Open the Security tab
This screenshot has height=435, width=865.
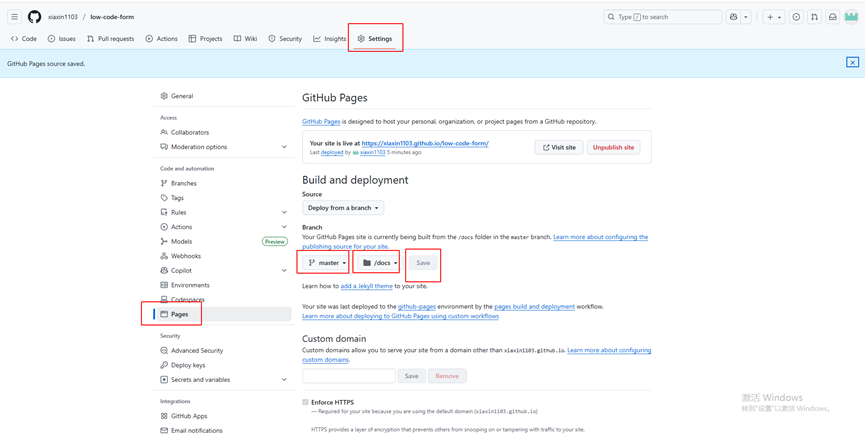tap(285, 39)
